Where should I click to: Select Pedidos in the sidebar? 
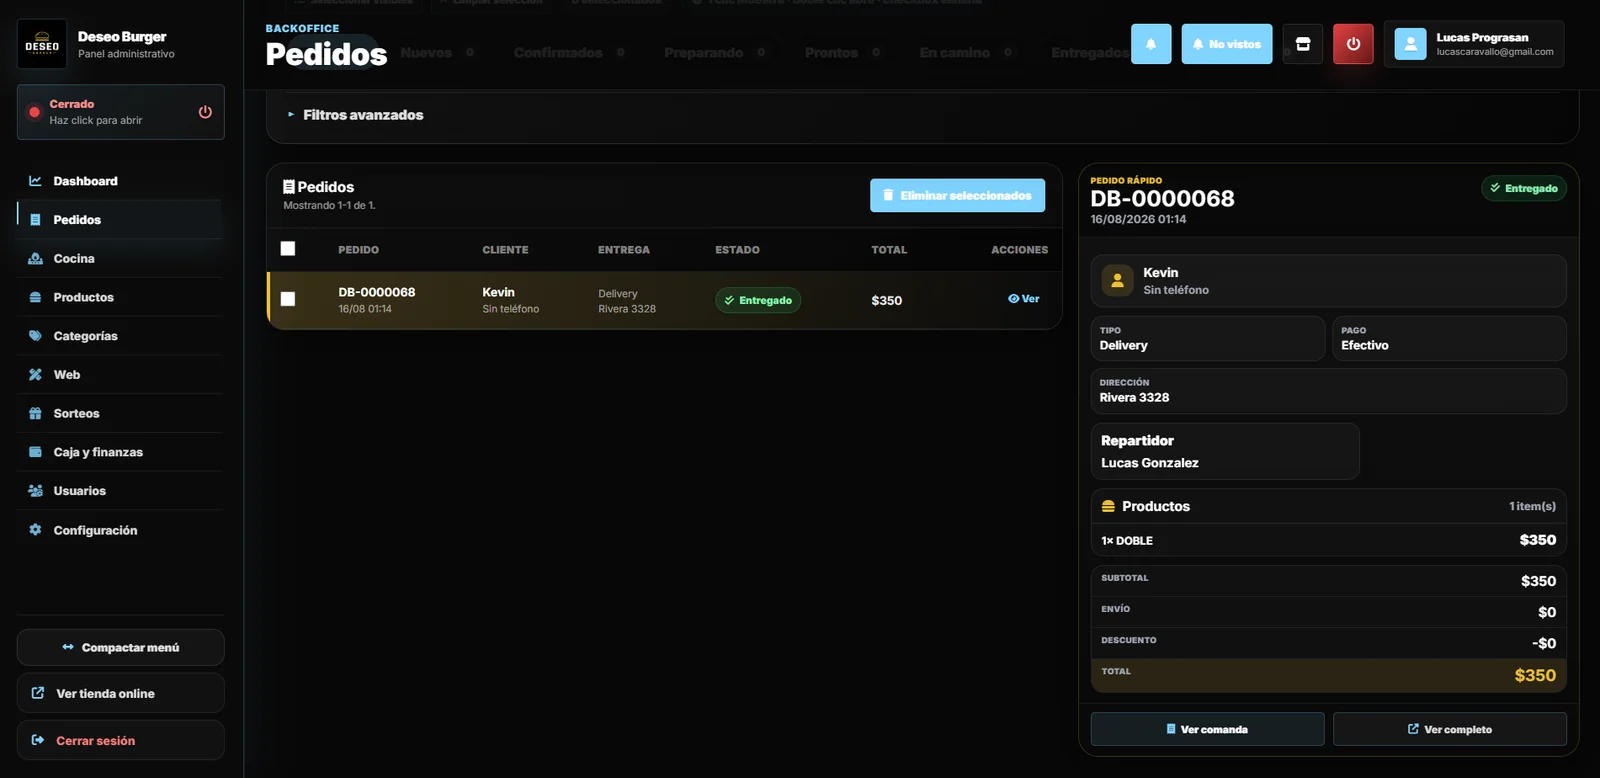coord(120,220)
